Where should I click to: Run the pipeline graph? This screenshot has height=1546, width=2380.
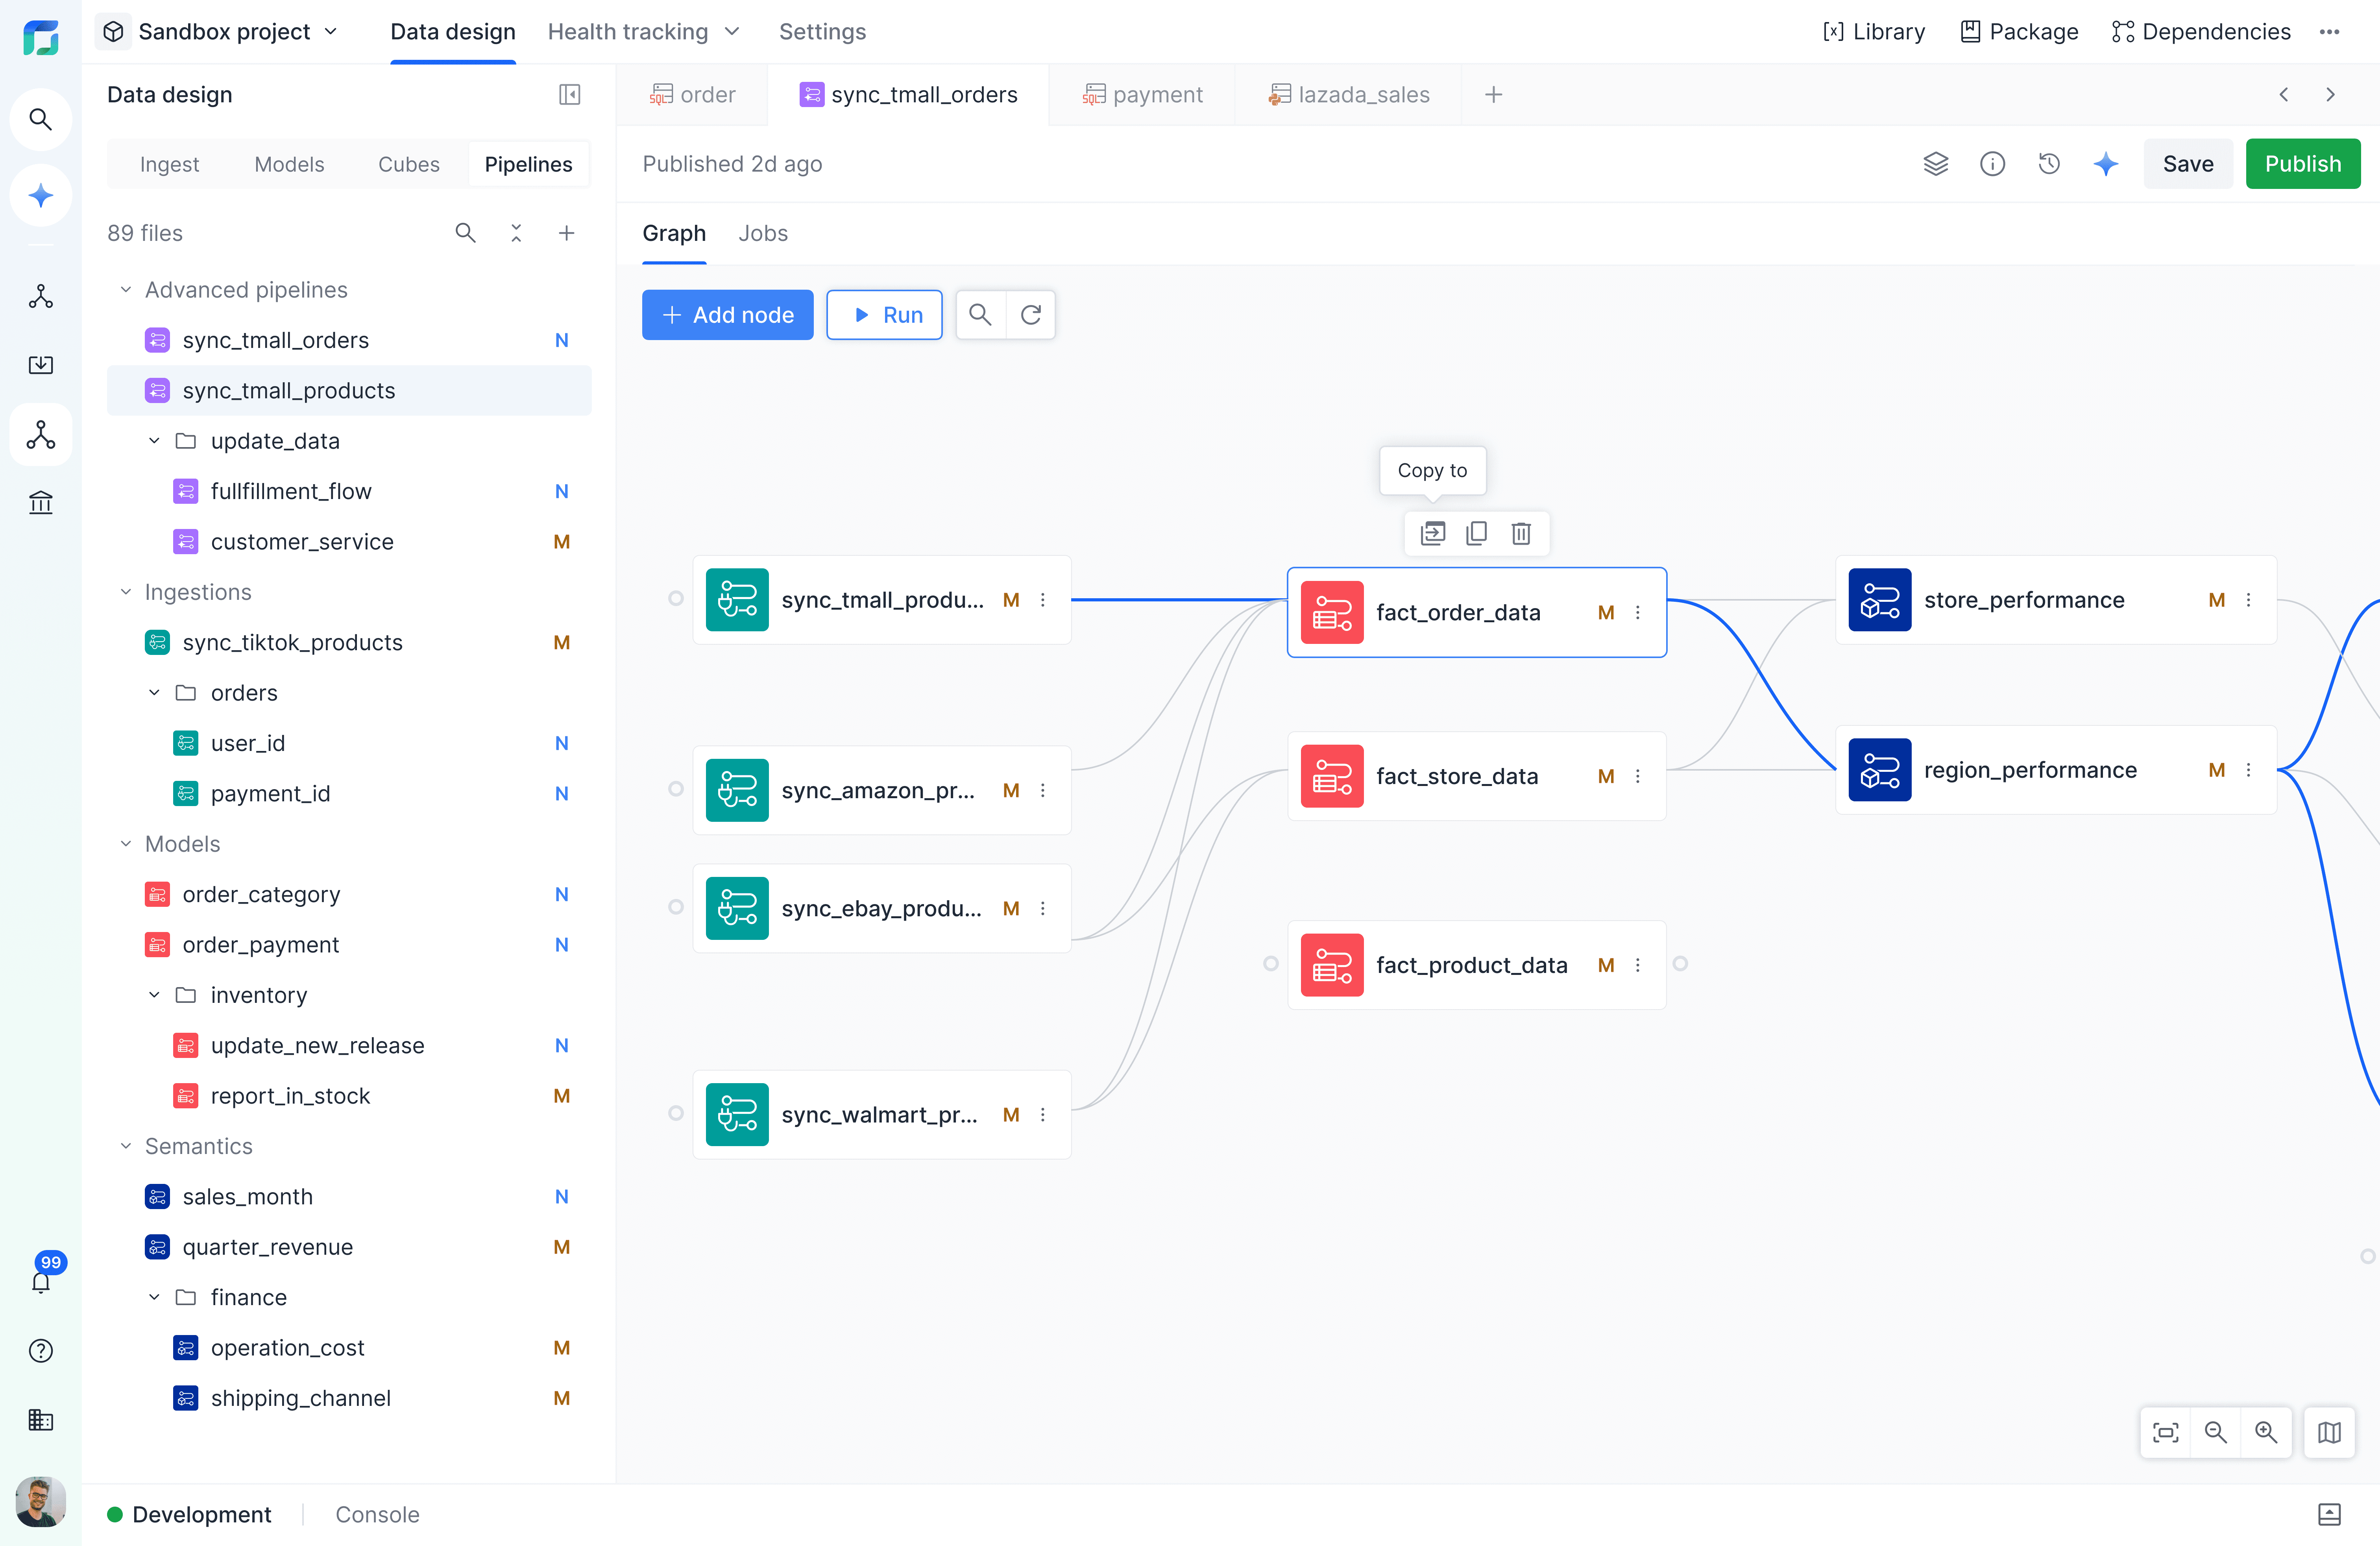click(x=884, y=314)
